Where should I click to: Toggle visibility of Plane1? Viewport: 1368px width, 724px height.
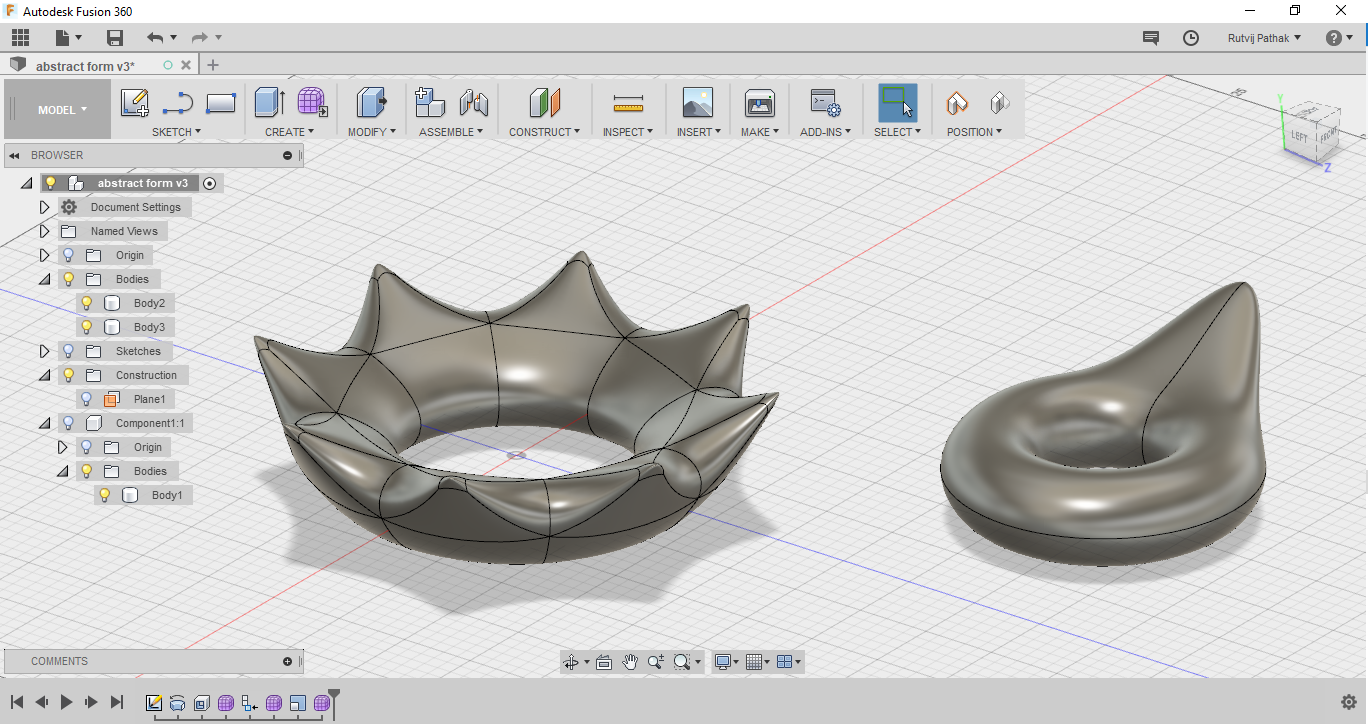click(x=87, y=399)
